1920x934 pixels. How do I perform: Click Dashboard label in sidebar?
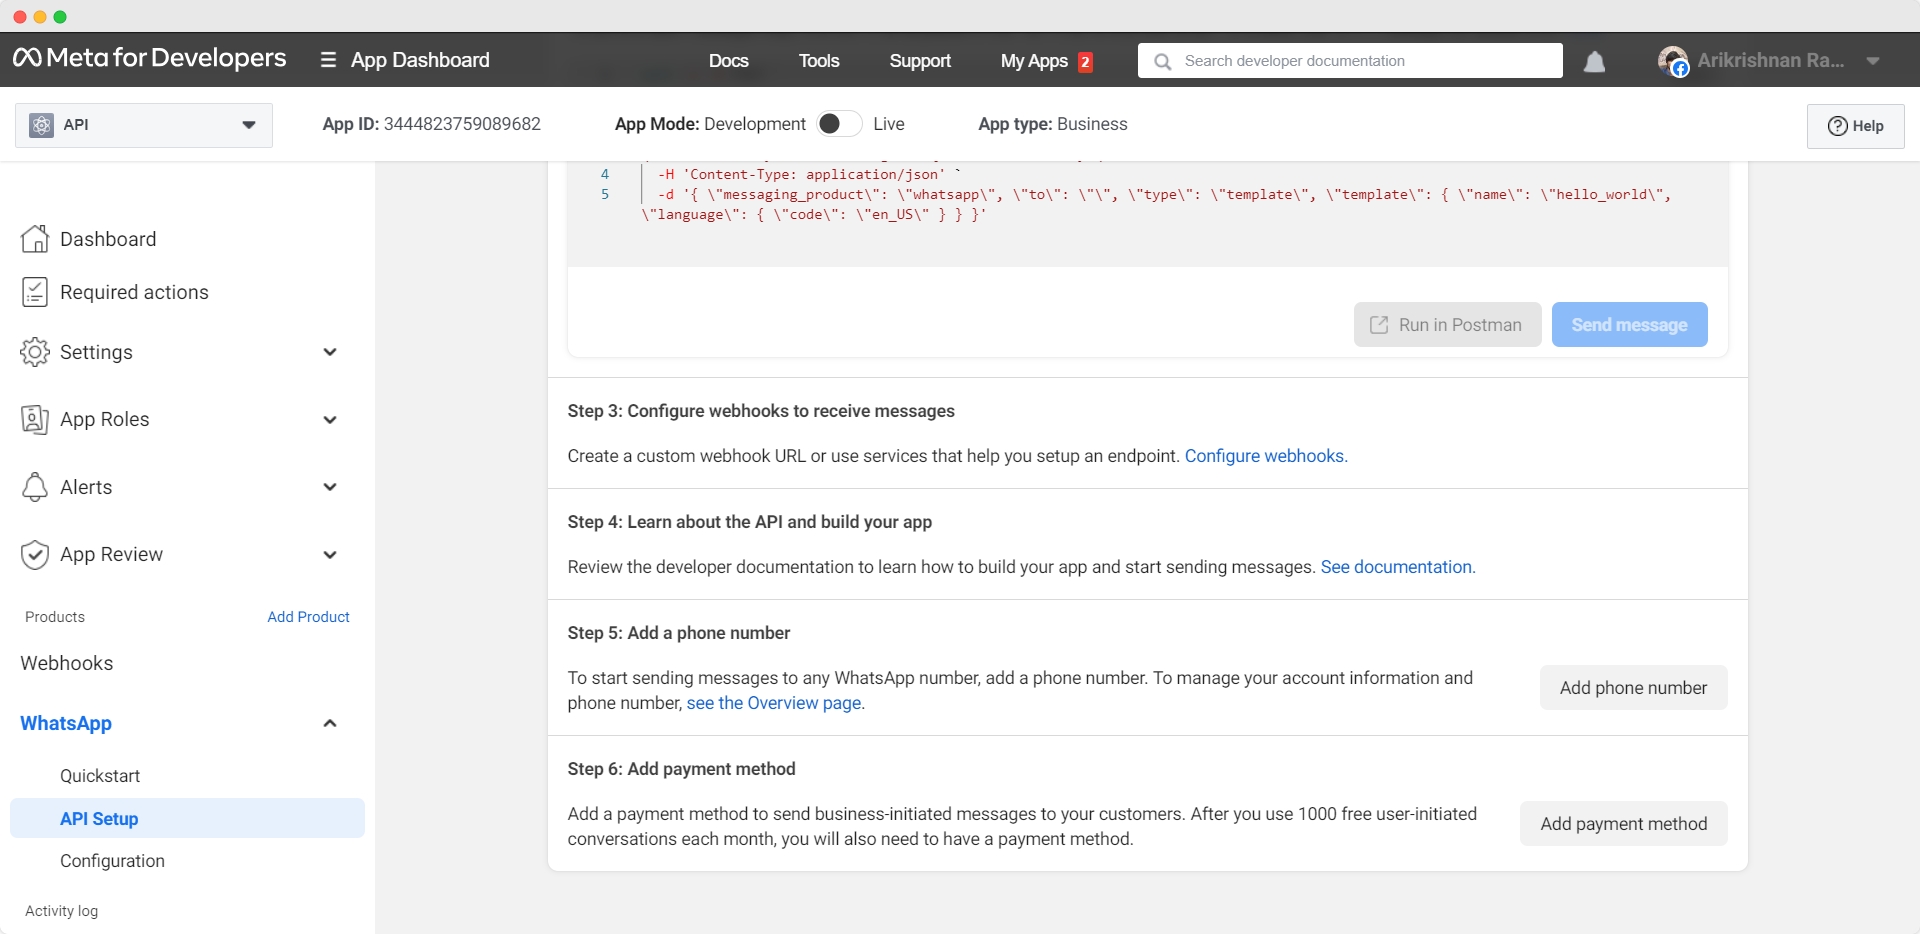pos(108,239)
